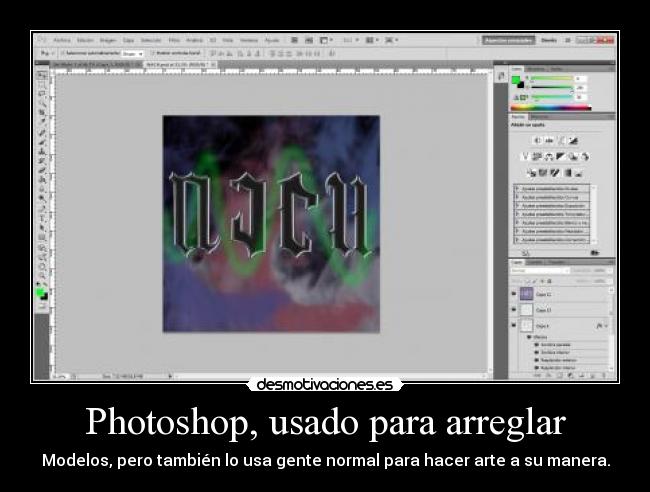
Task: Add a Selective Color adjustment
Action: click(579, 172)
